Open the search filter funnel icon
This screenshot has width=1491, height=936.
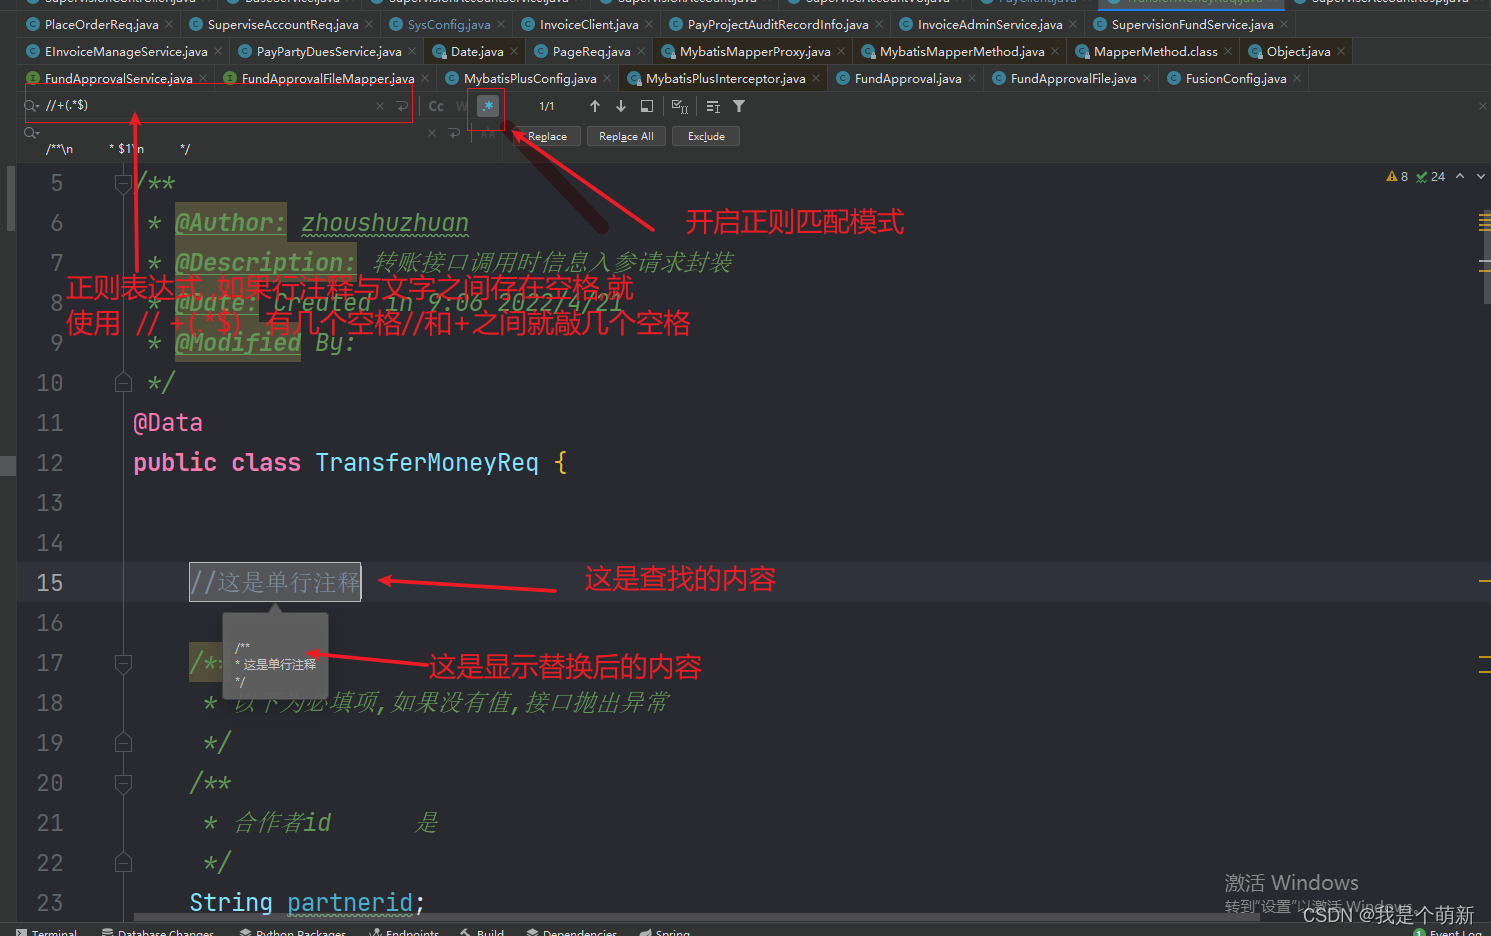pyautogui.click(x=739, y=106)
